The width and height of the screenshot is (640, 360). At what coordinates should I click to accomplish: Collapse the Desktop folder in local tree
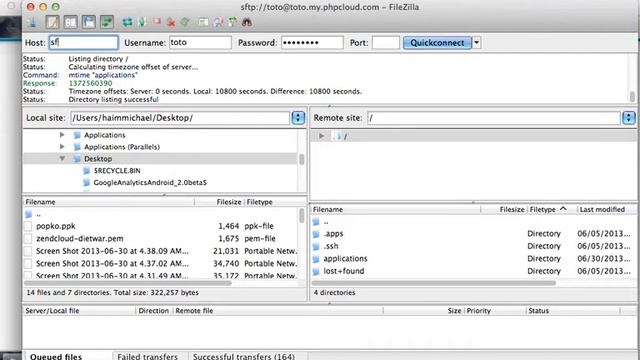tap(62, 158)
